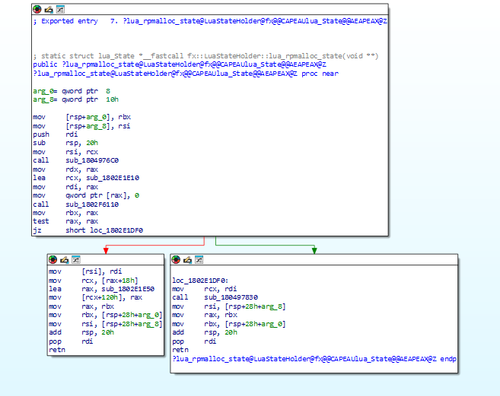
Task: Click the color icon of the [rsi], rdi block
Action: click(x=53, y=259)
